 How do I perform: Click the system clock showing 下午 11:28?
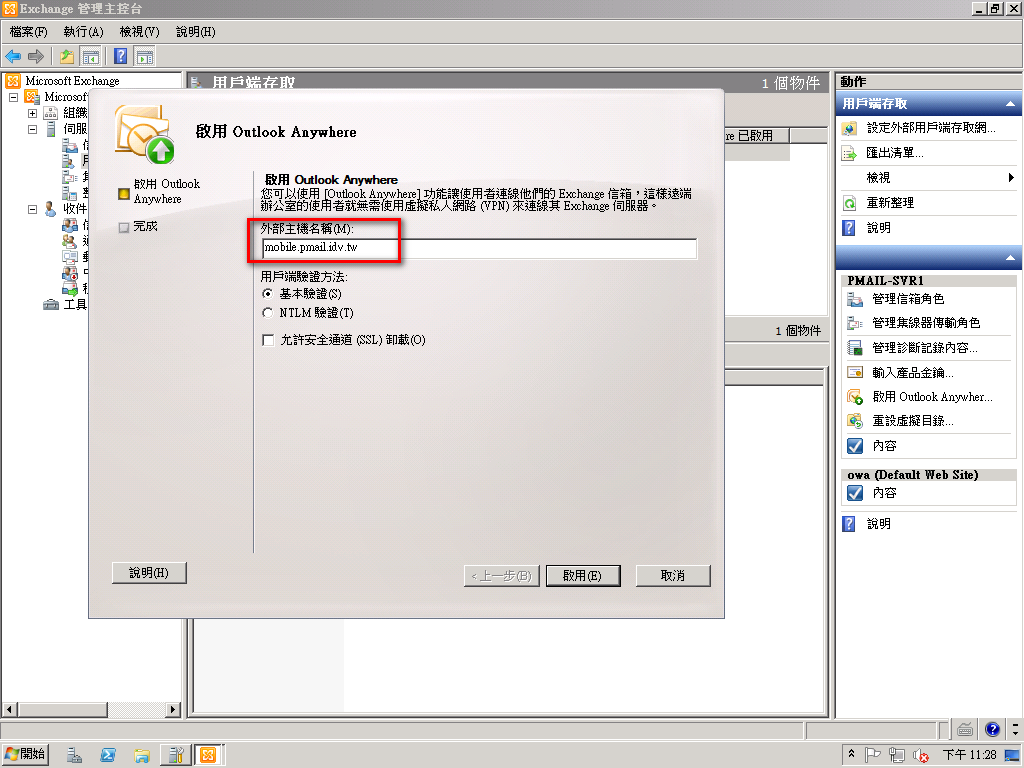pos(970,755)
